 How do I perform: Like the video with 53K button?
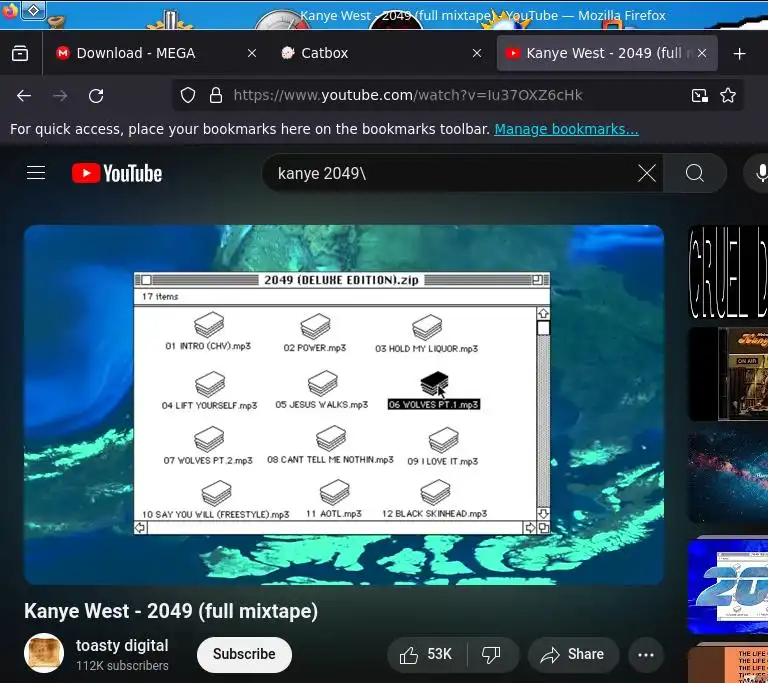[426, 654]
